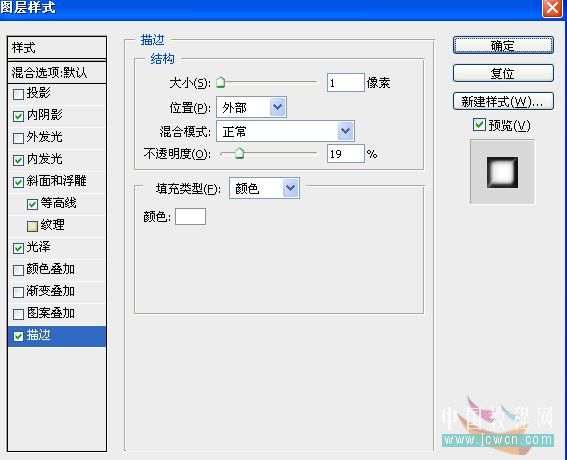This screenshot has width=567, height=460.
Task: Toggle the 预览(V) preview checkbox
Action: click(x=479, y=125)
